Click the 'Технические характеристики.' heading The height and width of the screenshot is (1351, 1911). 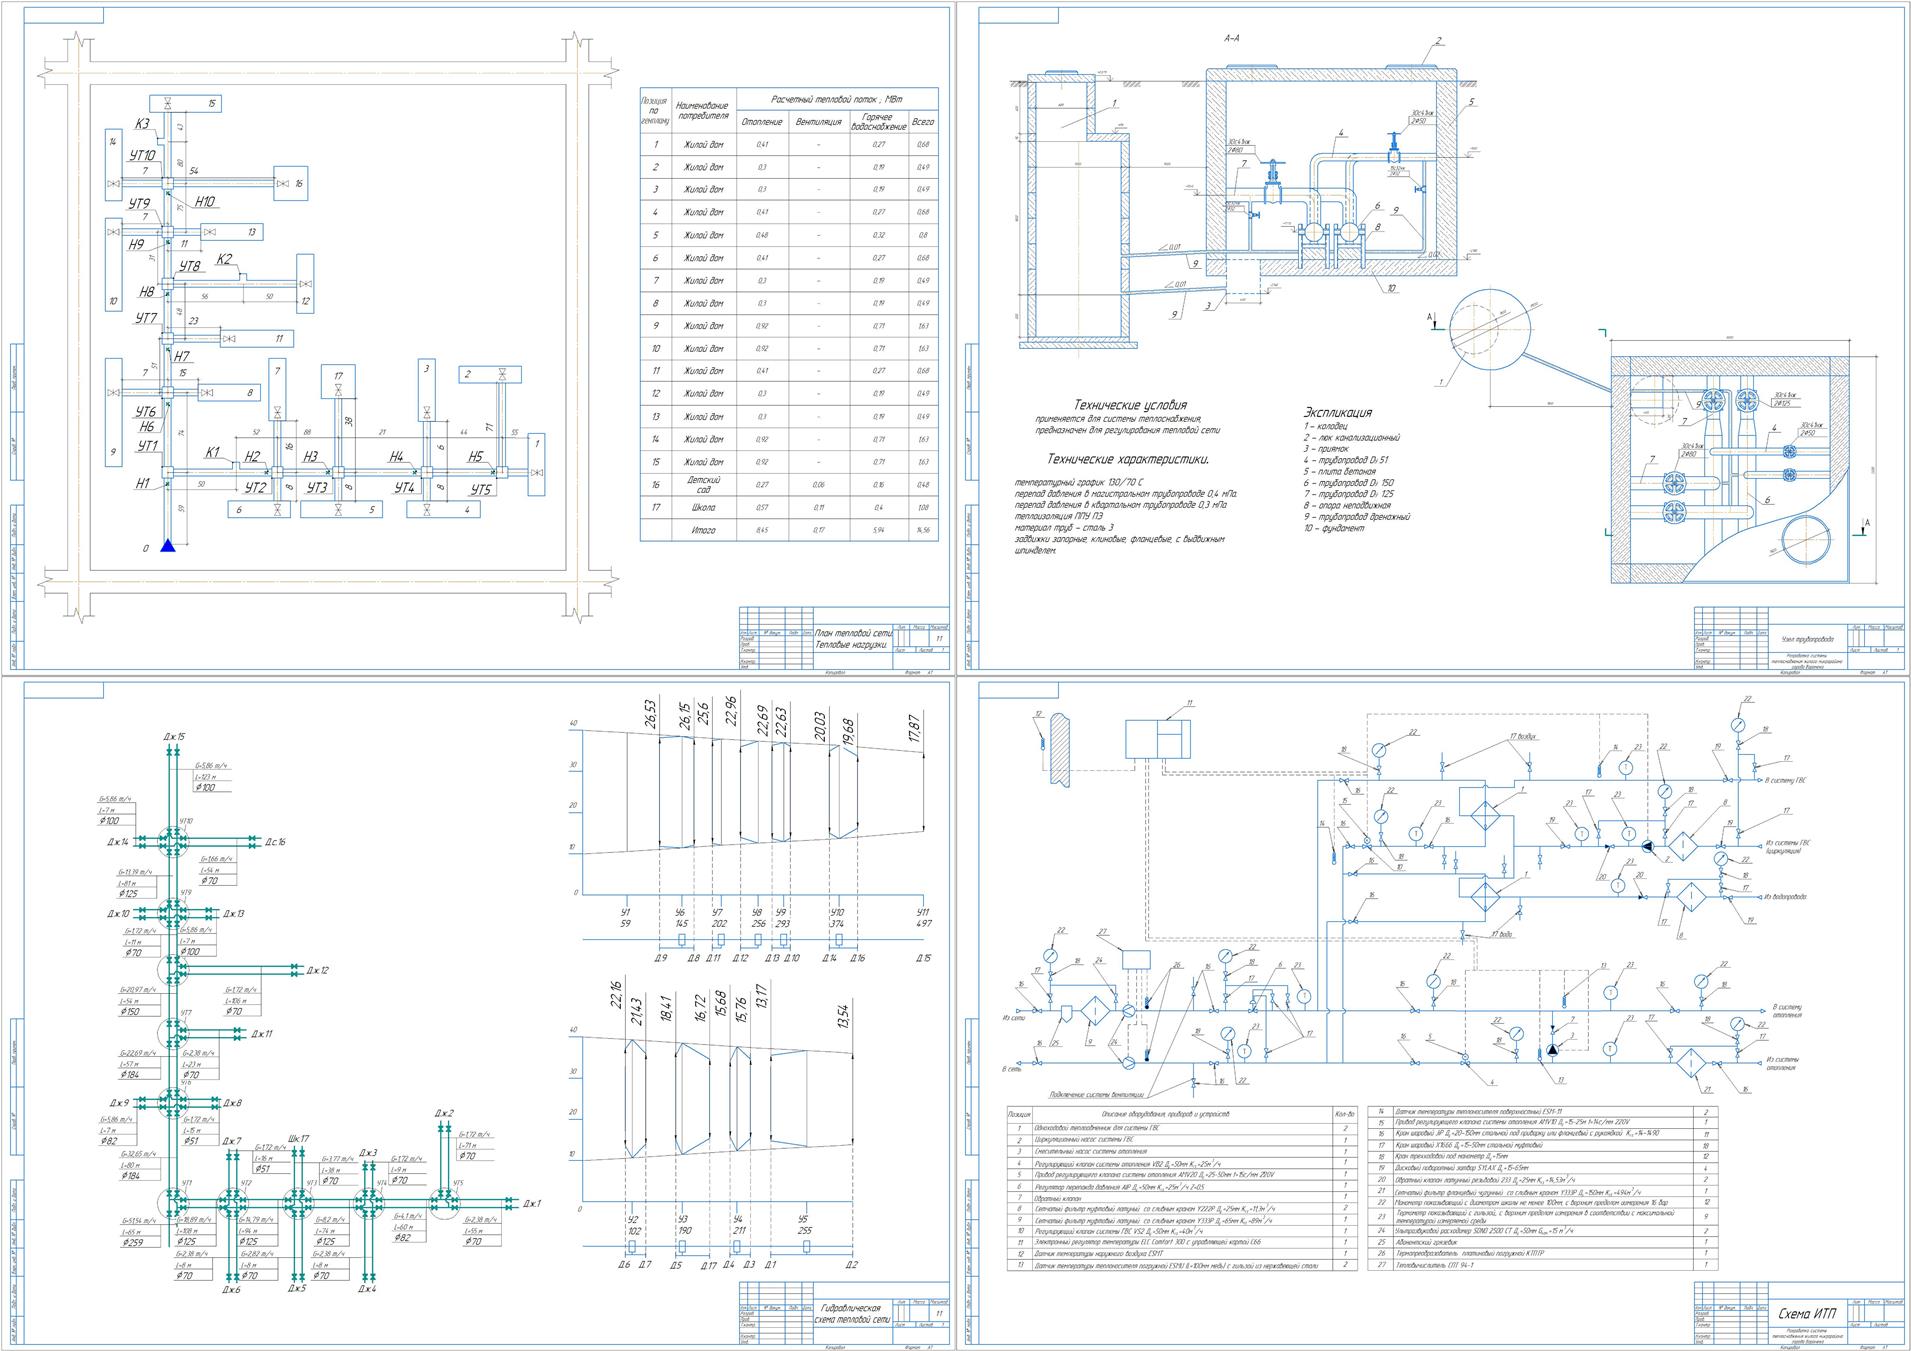[1127, 460]
